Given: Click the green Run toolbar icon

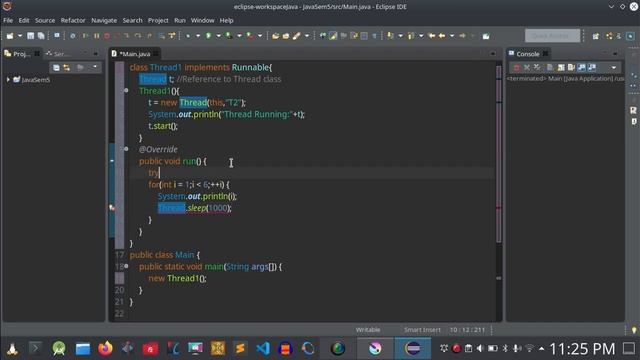Looking at the screenshot, I should (209, 36).
